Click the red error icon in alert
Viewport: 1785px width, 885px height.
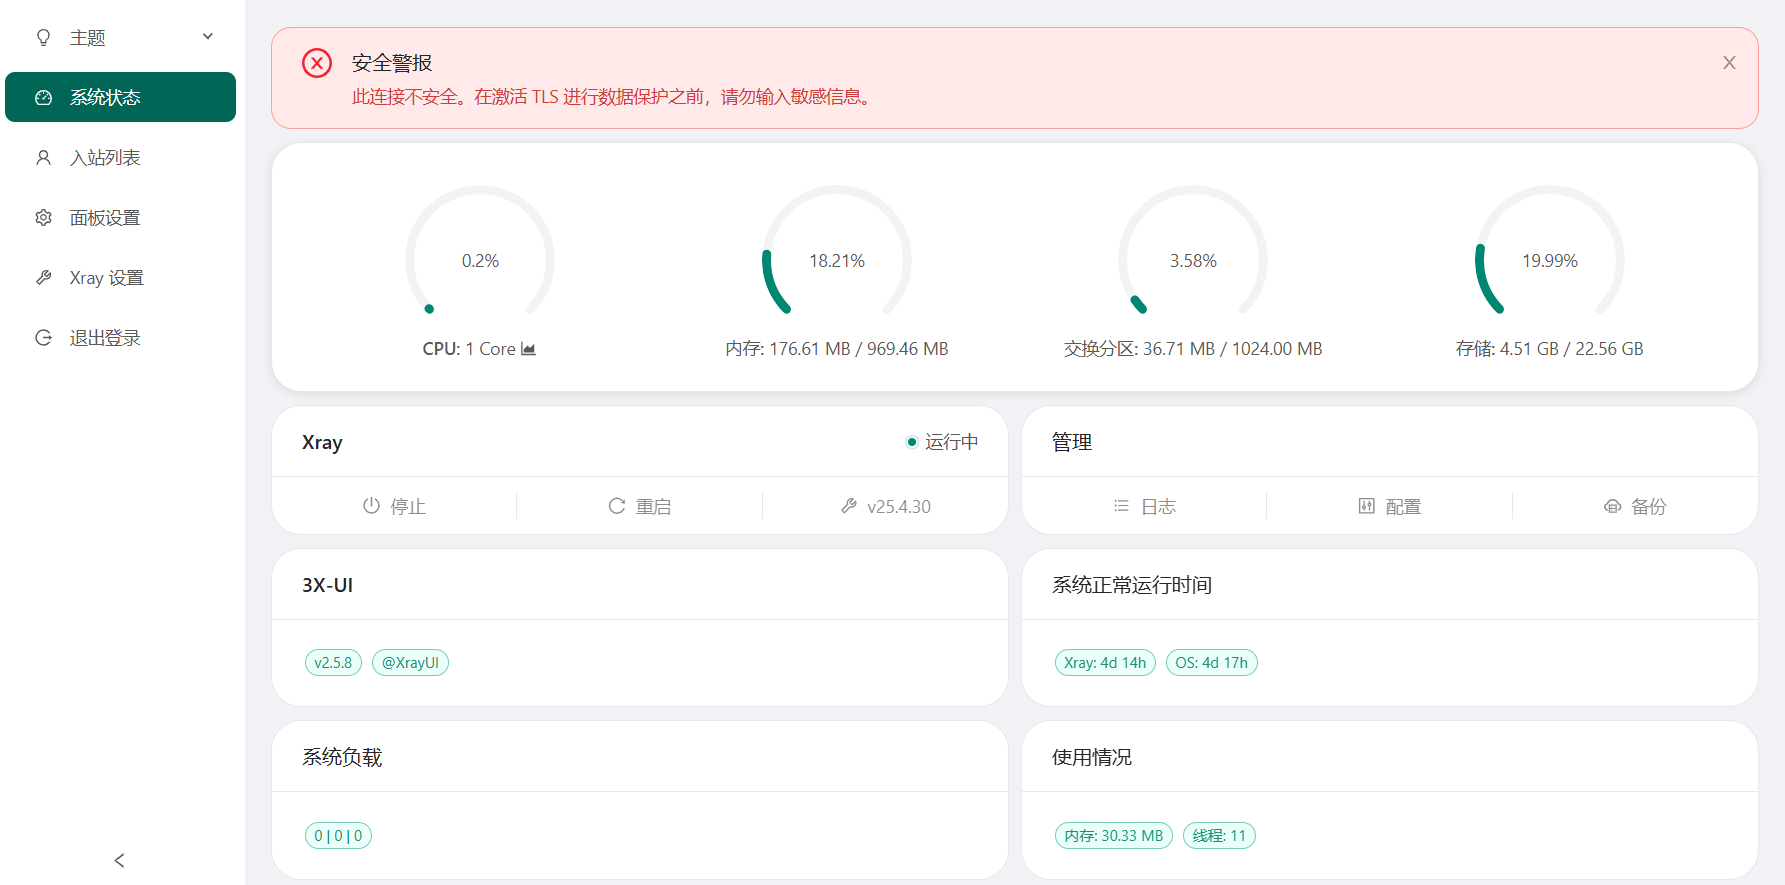317,63
